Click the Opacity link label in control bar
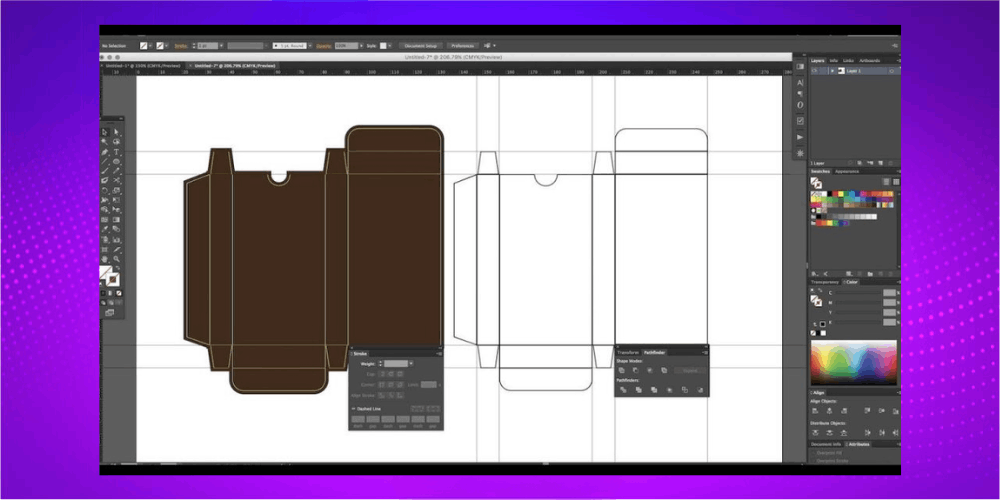The width and height of the screenshot is (1000, 500). [x=323, y=46]
